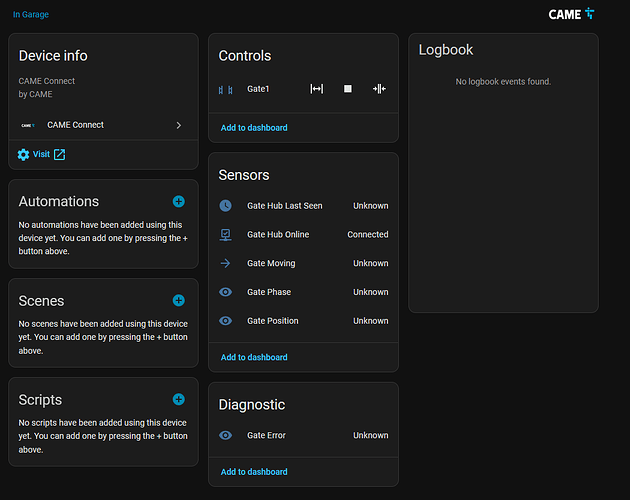Stop the Gate1 movement
The image size is (630, 500).
pos(348,89)
